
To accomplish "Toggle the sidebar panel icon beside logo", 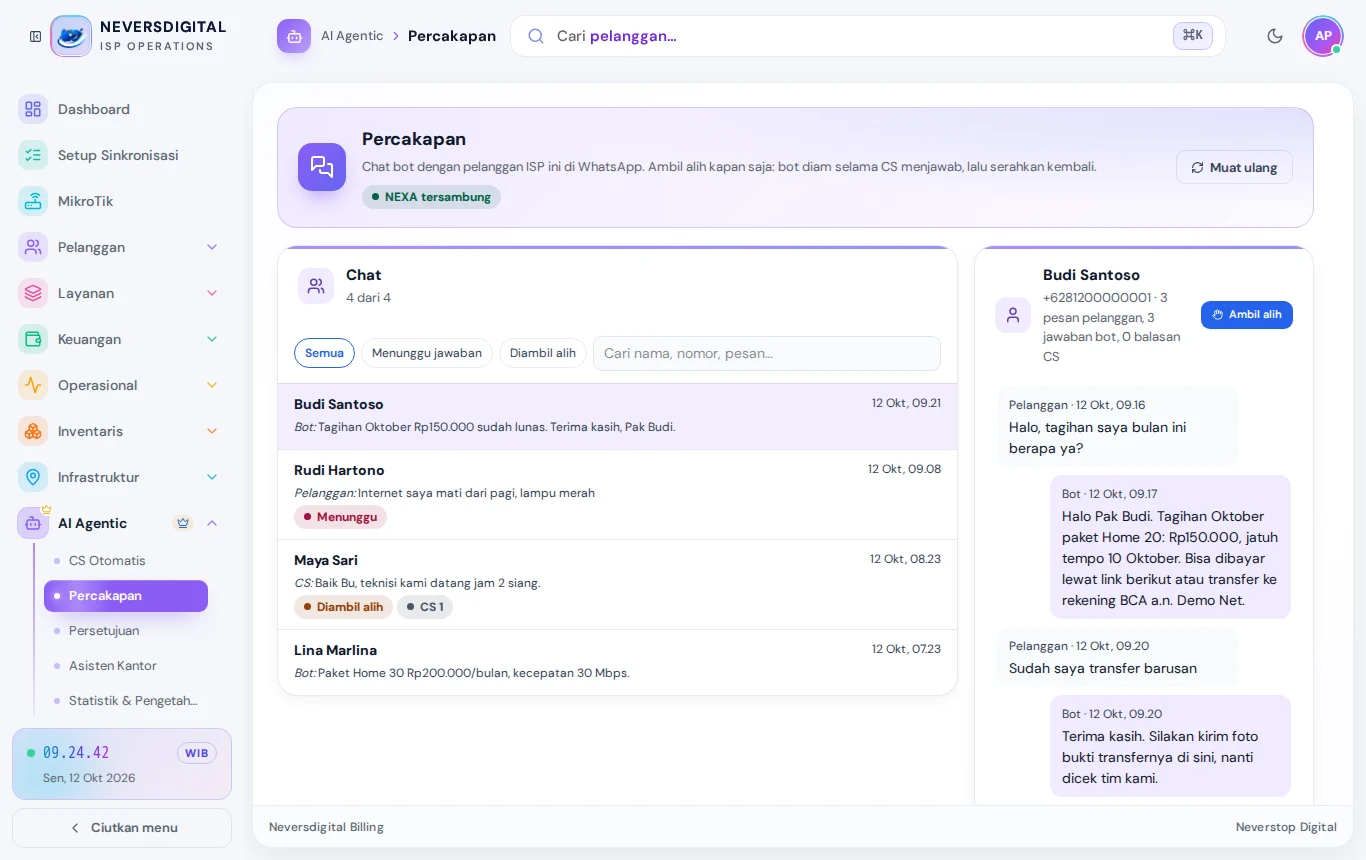I will 36,36.
